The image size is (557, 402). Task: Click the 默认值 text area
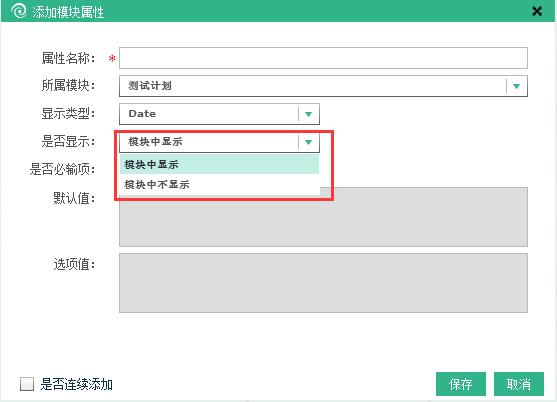click(323, 217)
